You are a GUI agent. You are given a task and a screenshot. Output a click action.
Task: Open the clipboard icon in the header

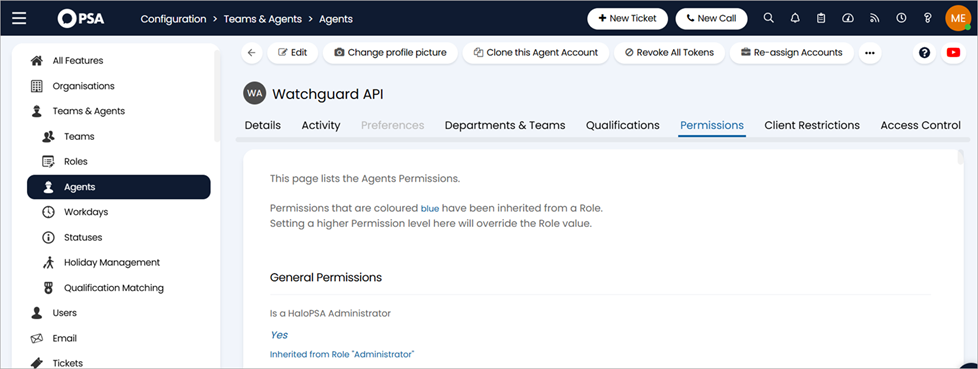821,18
